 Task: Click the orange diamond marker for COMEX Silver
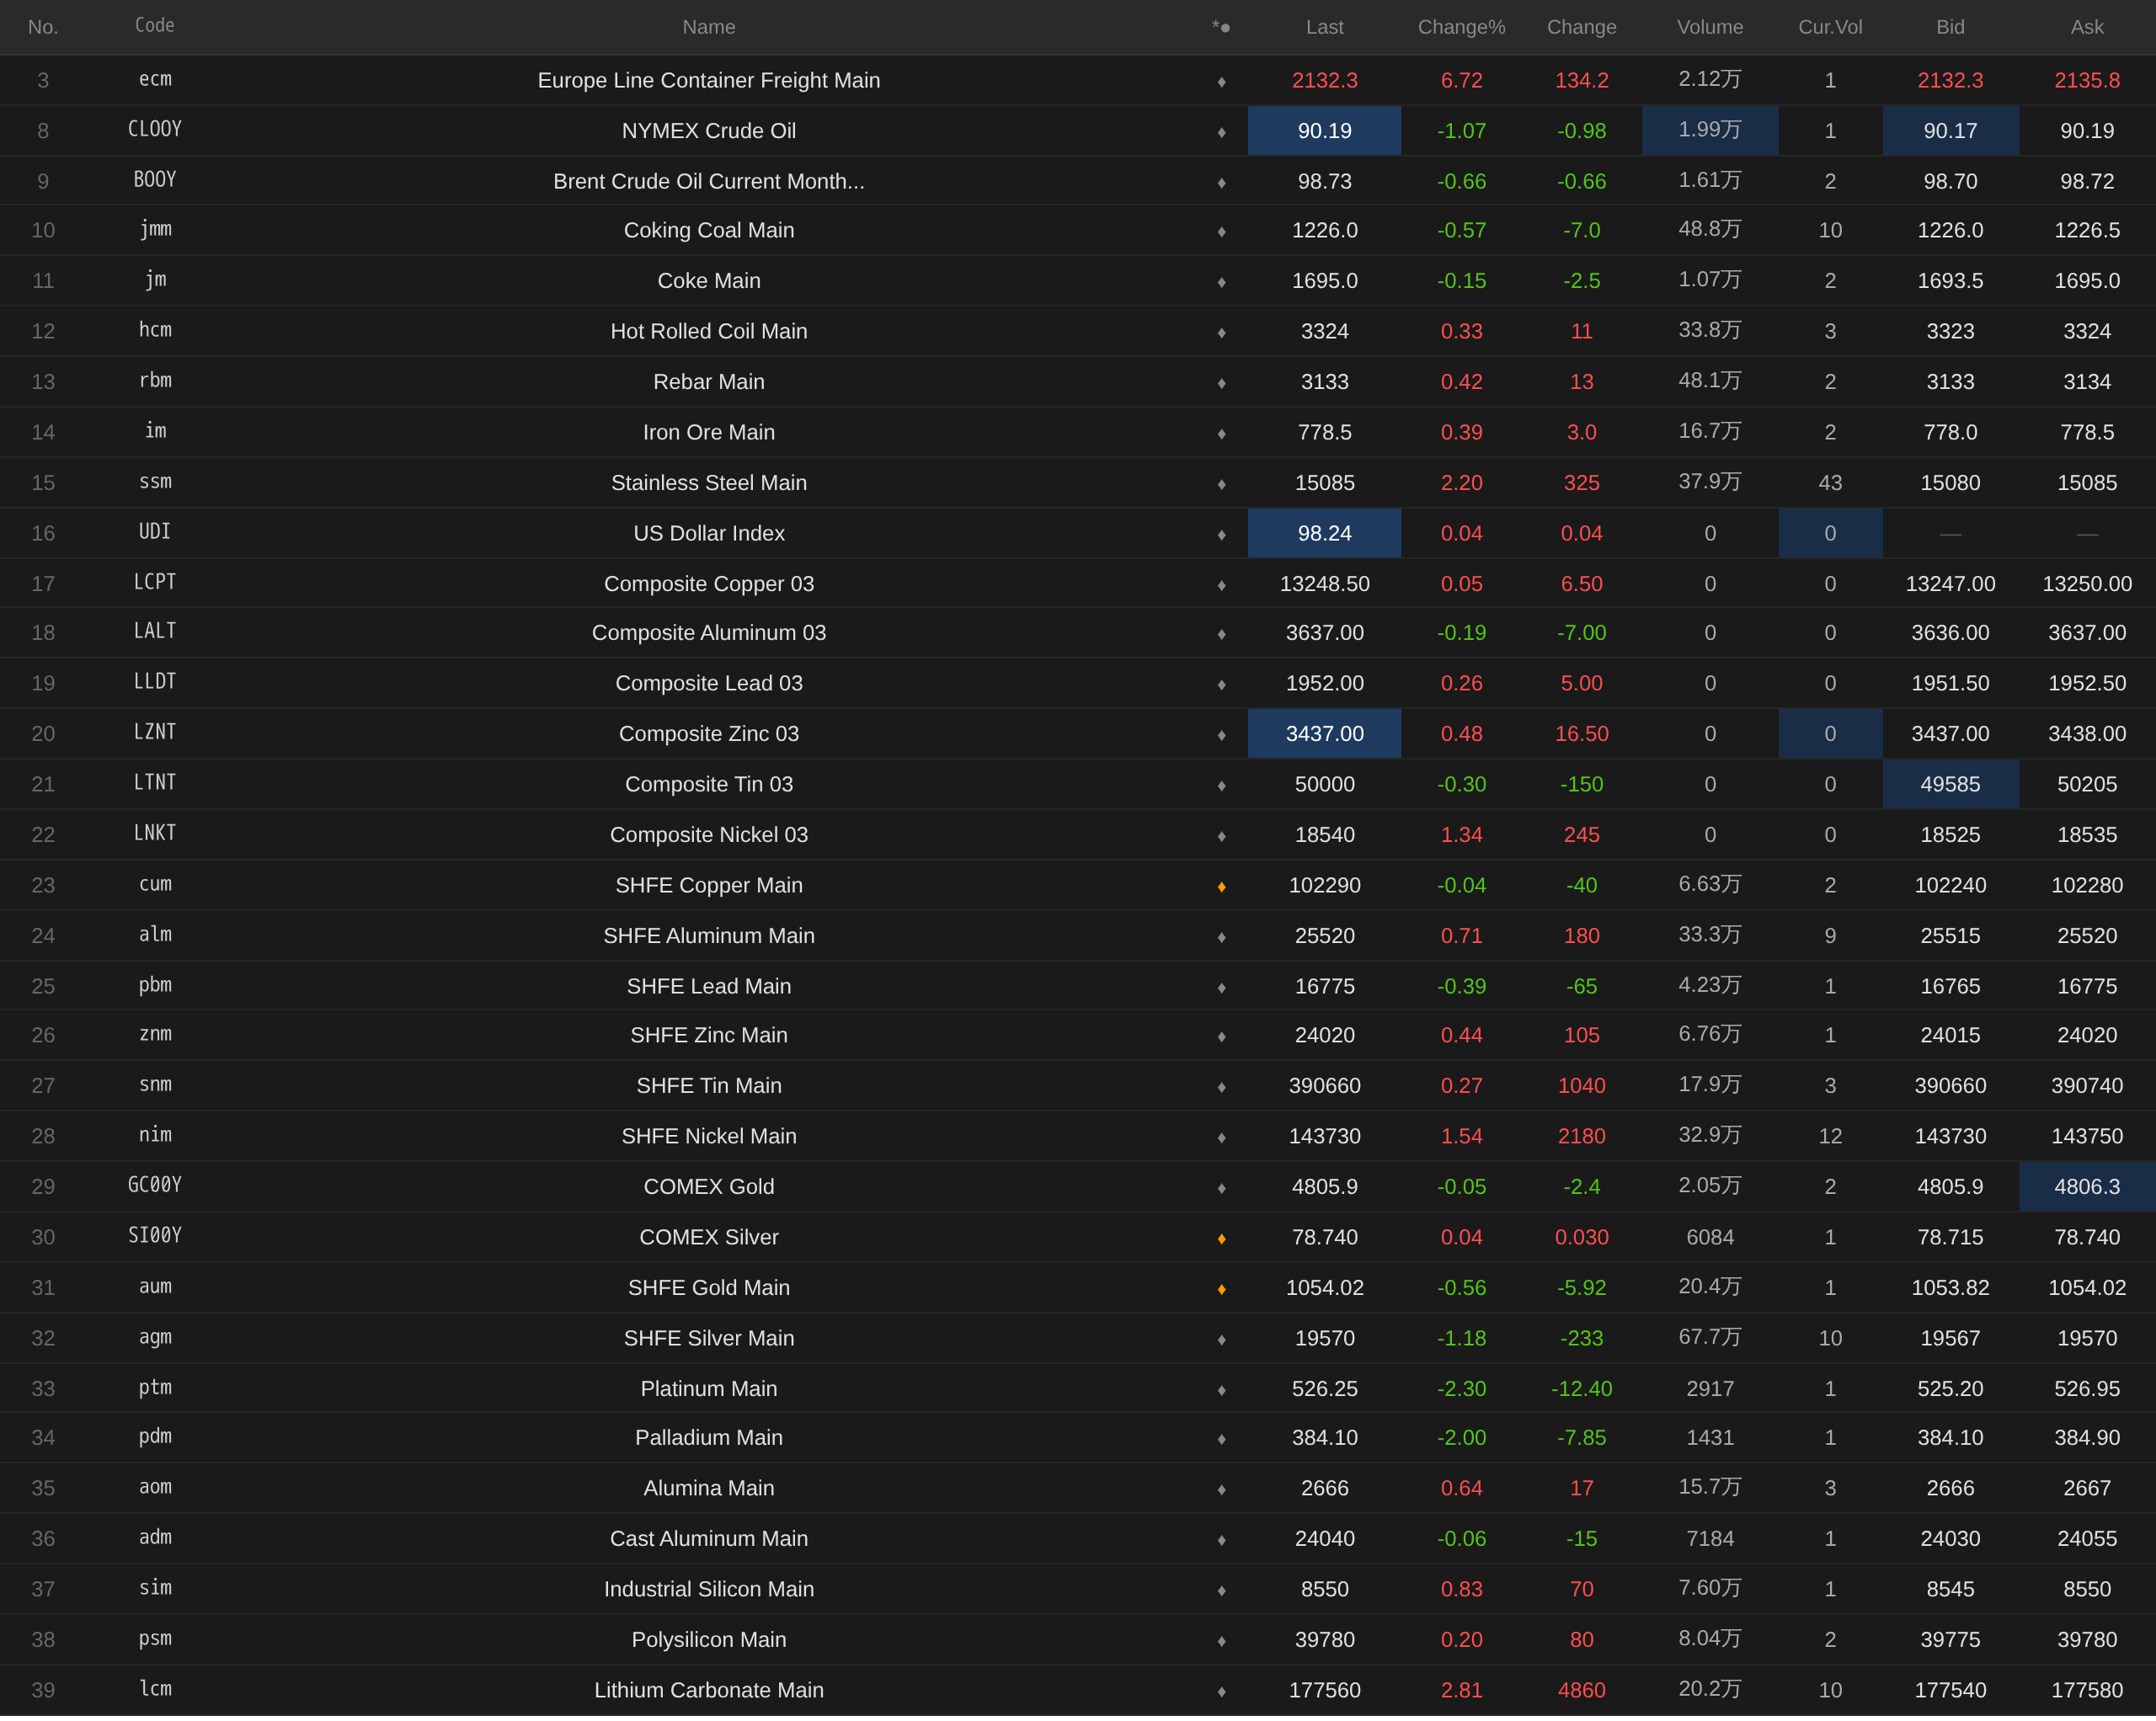coord(1221,1239)
